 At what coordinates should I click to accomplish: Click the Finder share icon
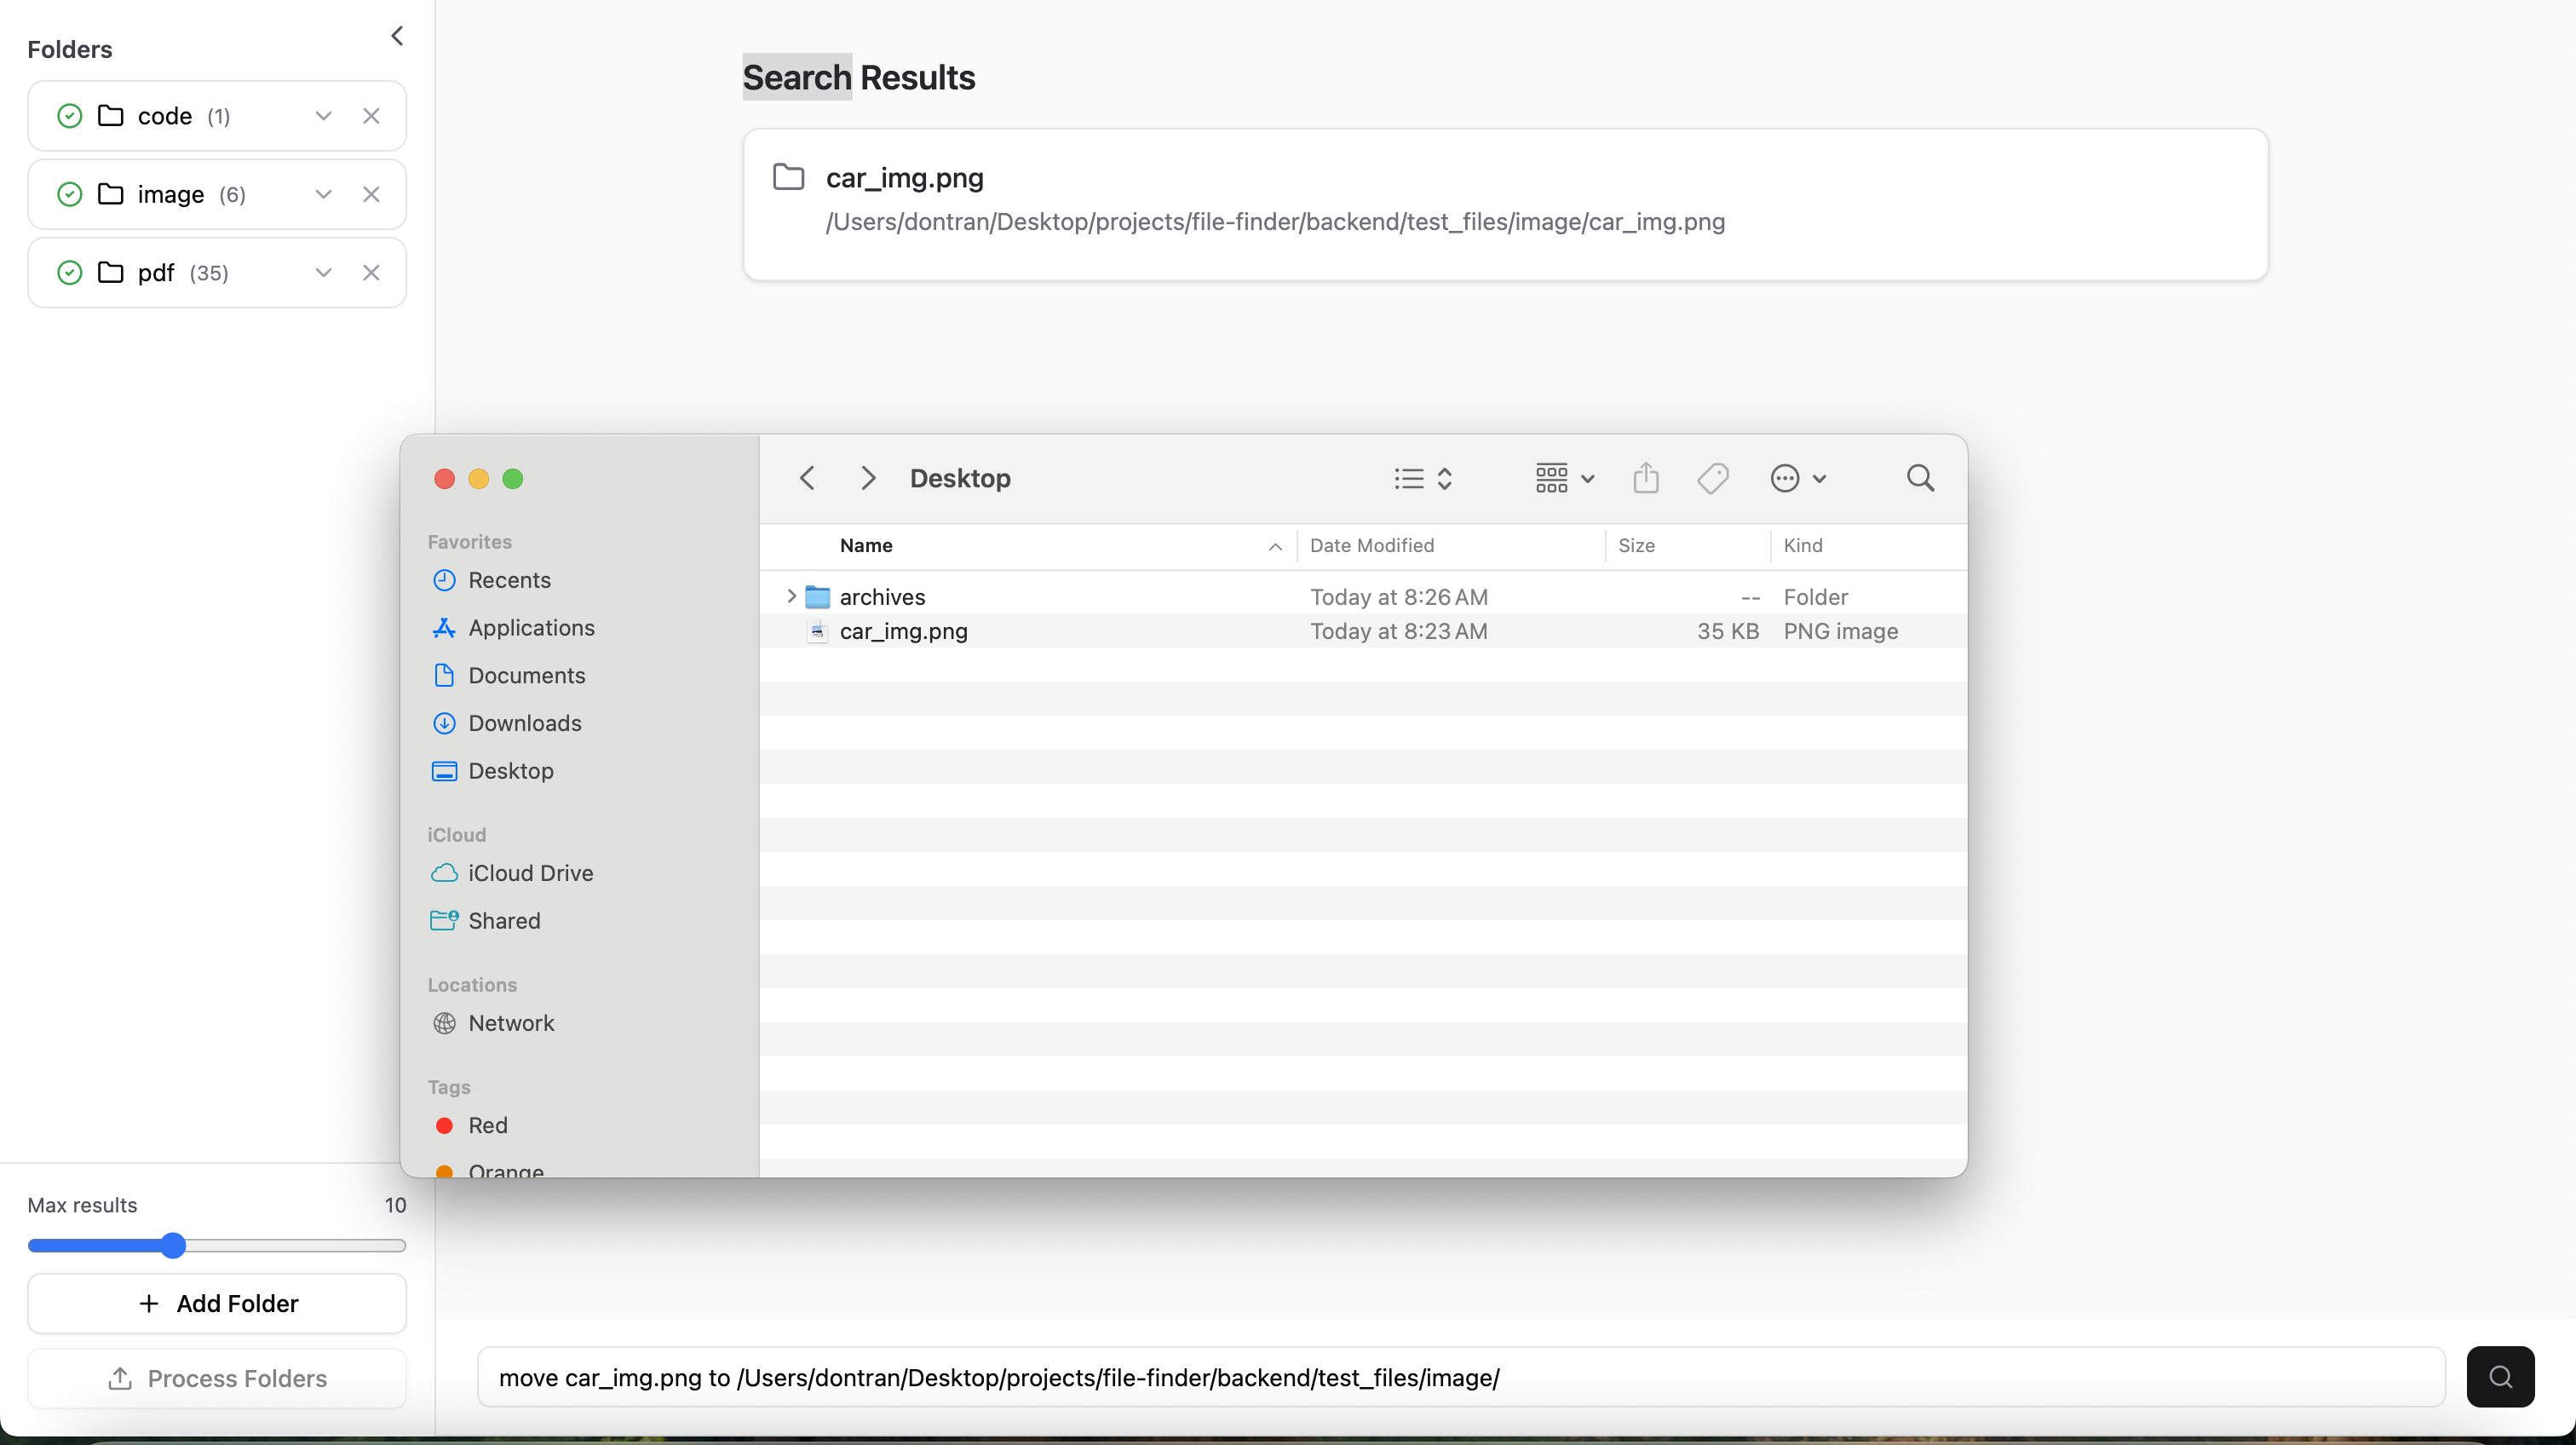coord(1645,478)
